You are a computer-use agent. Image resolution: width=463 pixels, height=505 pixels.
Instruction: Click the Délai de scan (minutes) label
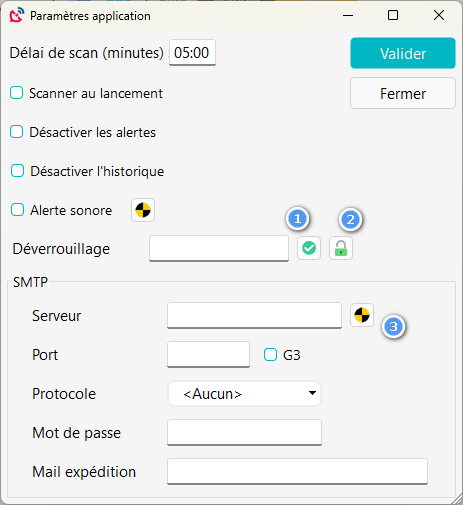click(x=87, y=53)
